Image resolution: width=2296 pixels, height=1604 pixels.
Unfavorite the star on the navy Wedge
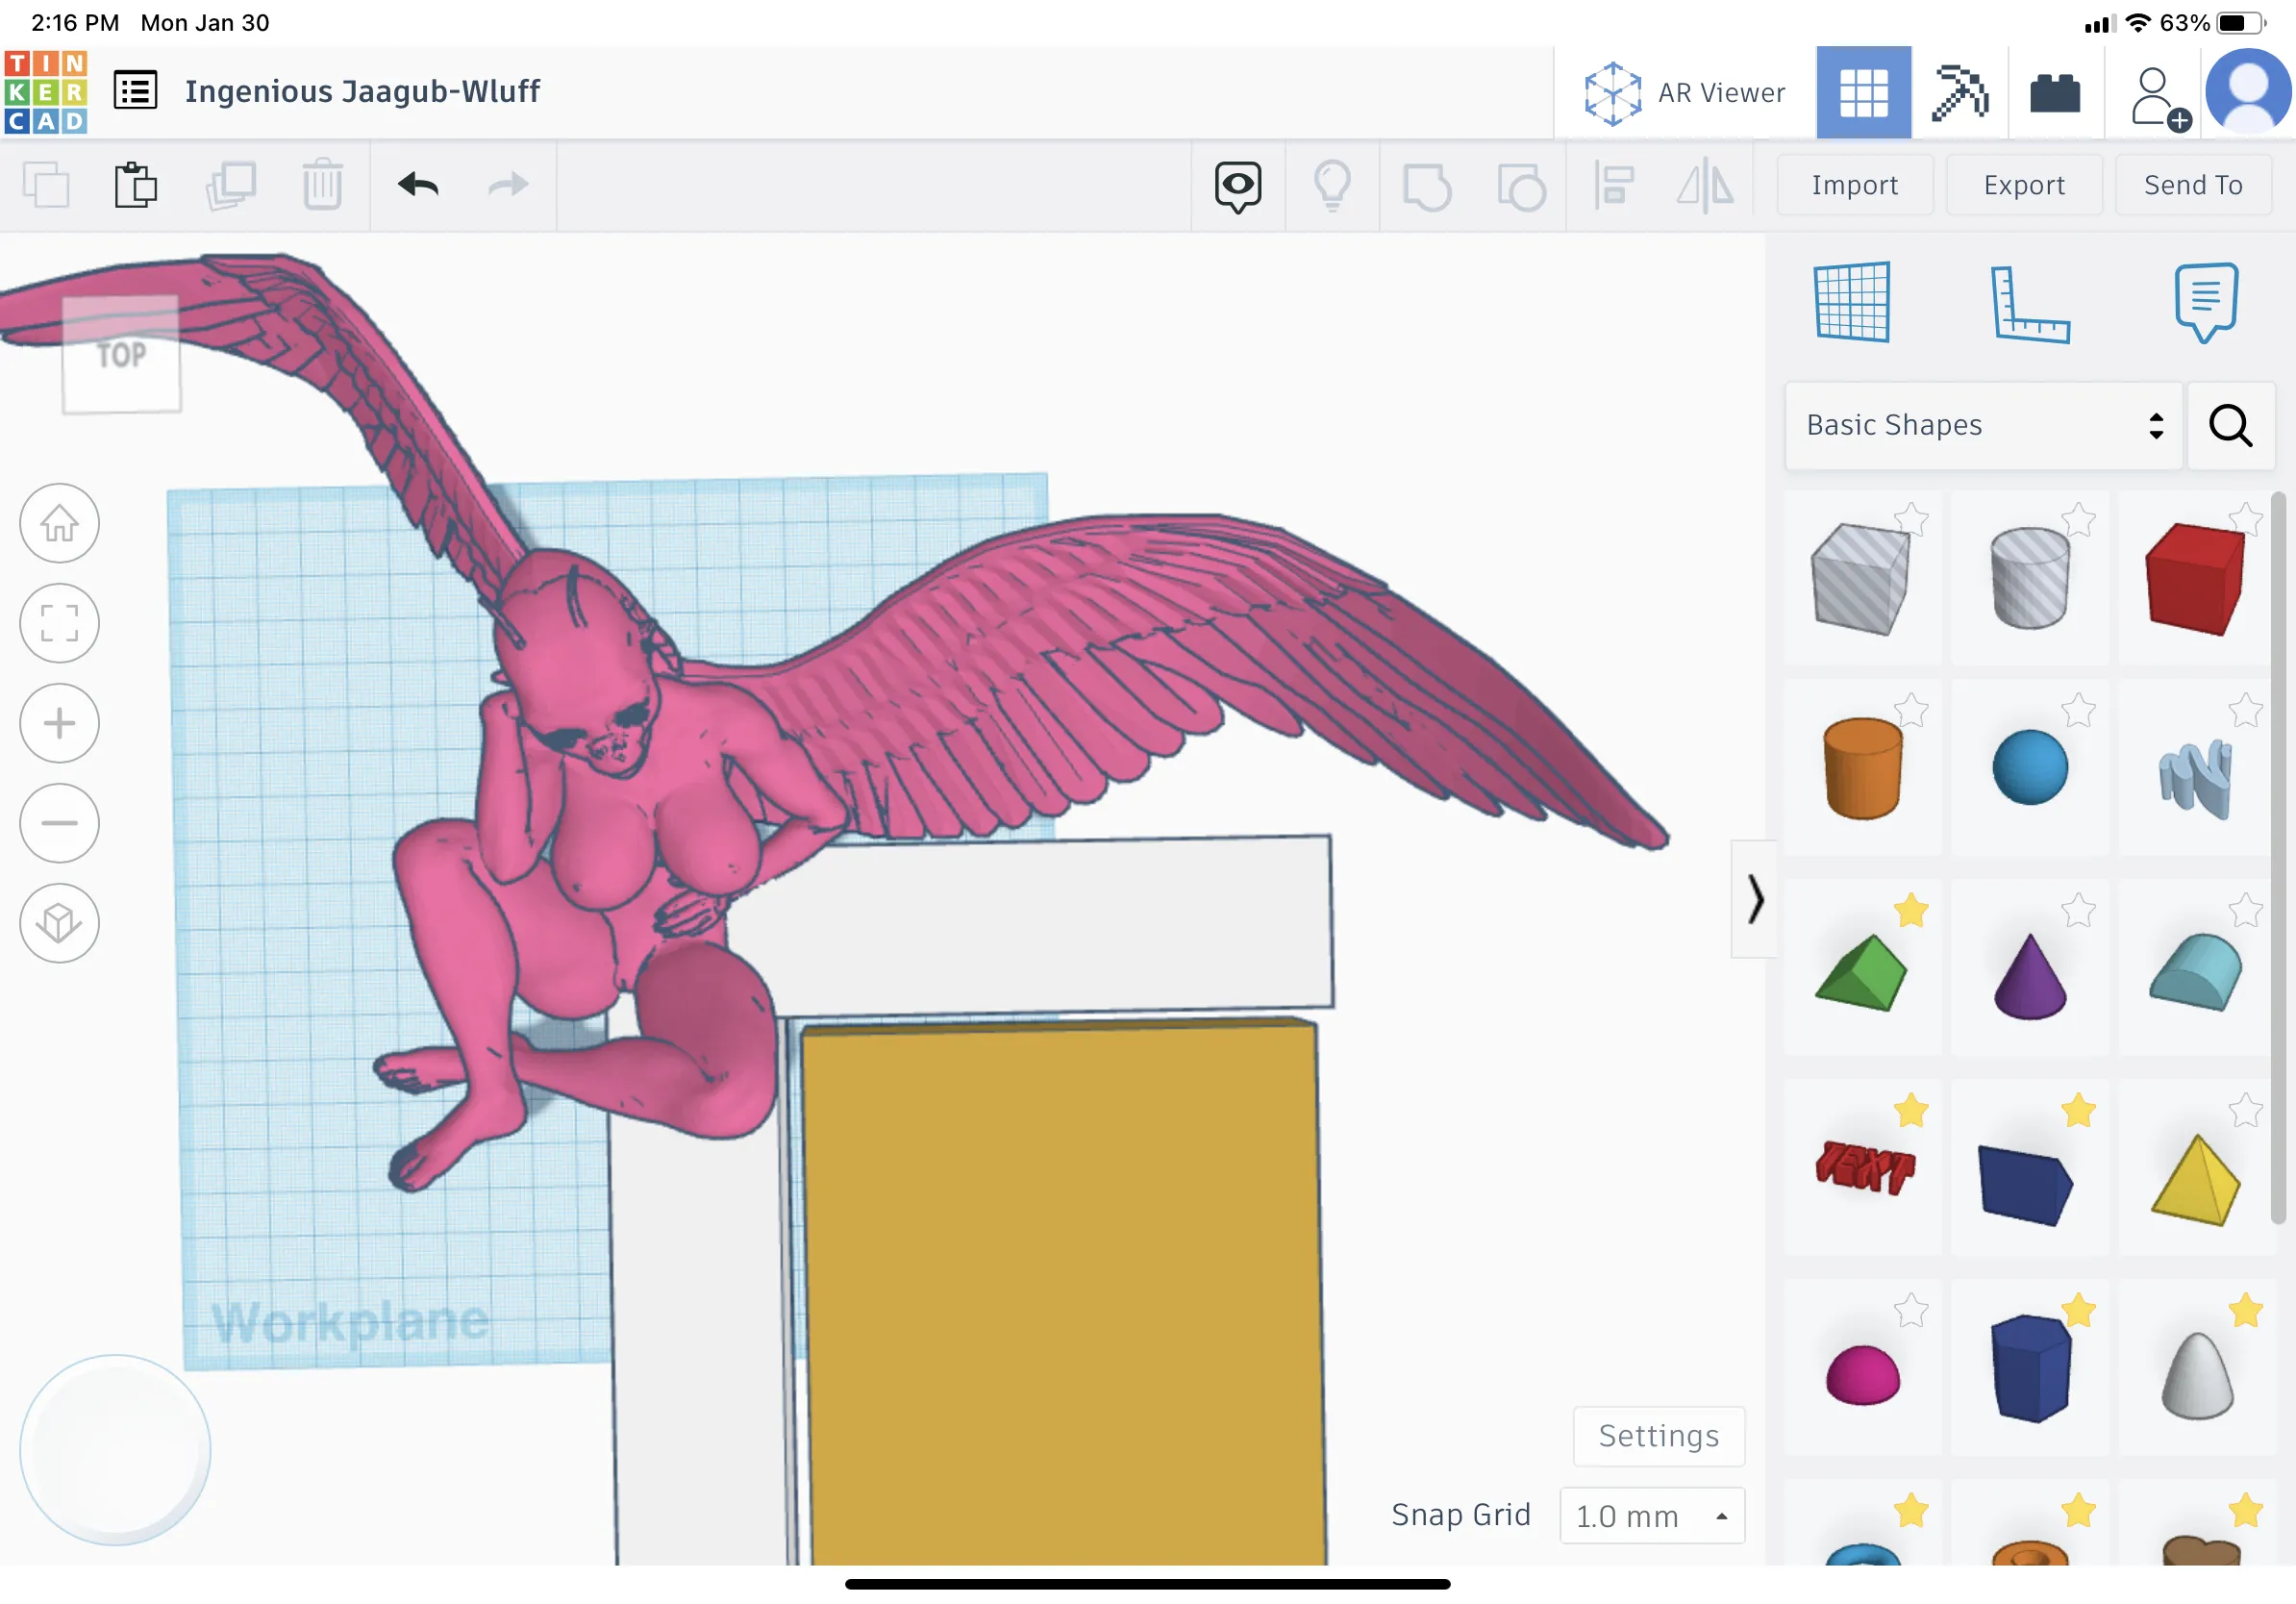(2078, 1110)
